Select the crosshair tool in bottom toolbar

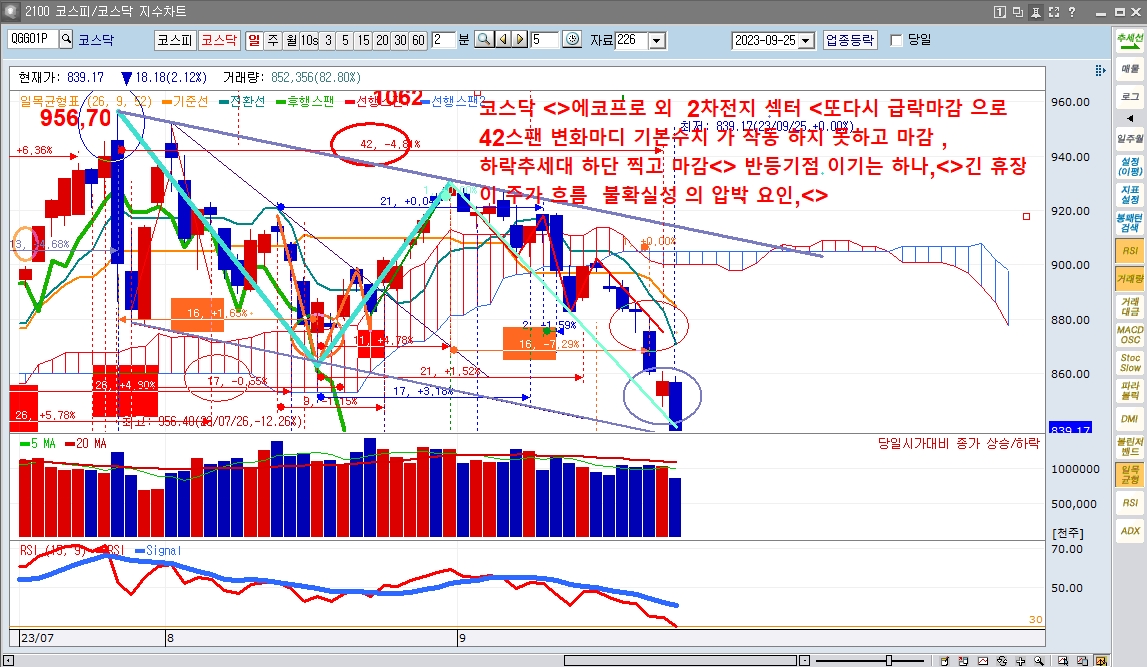pyautogui.click(x=1020, y=661)
